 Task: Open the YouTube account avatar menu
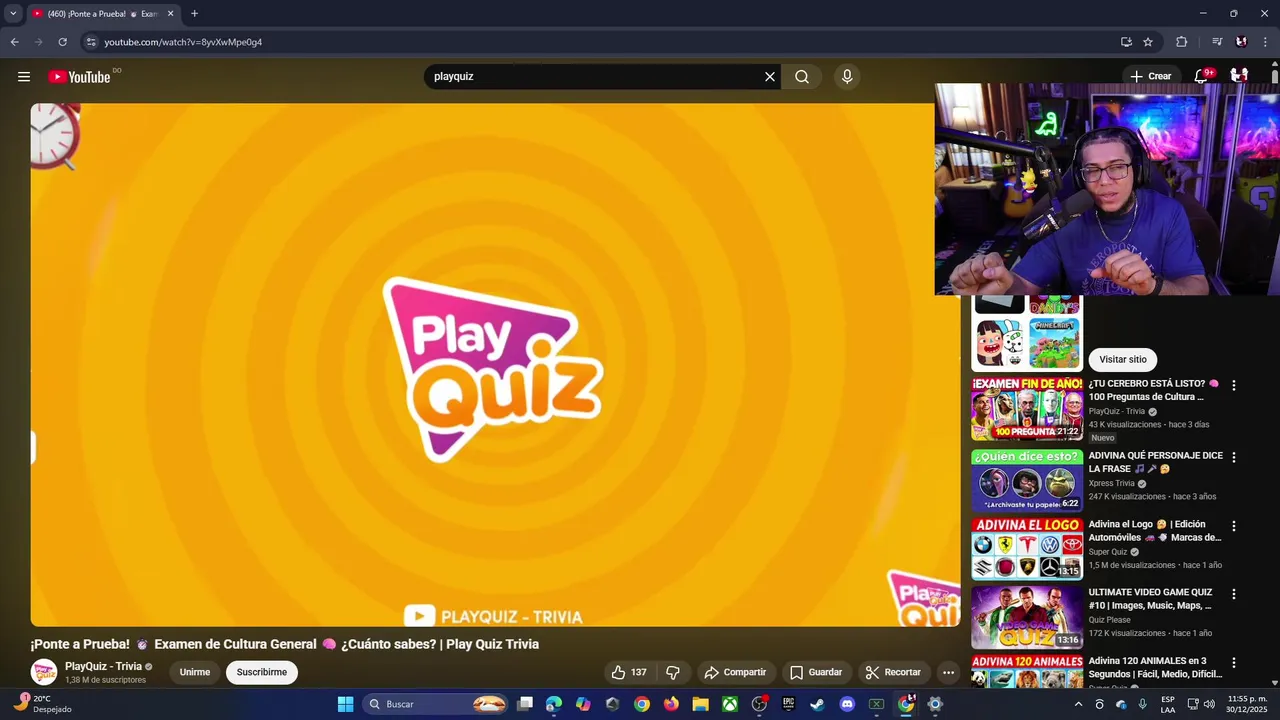point(1239,76)
